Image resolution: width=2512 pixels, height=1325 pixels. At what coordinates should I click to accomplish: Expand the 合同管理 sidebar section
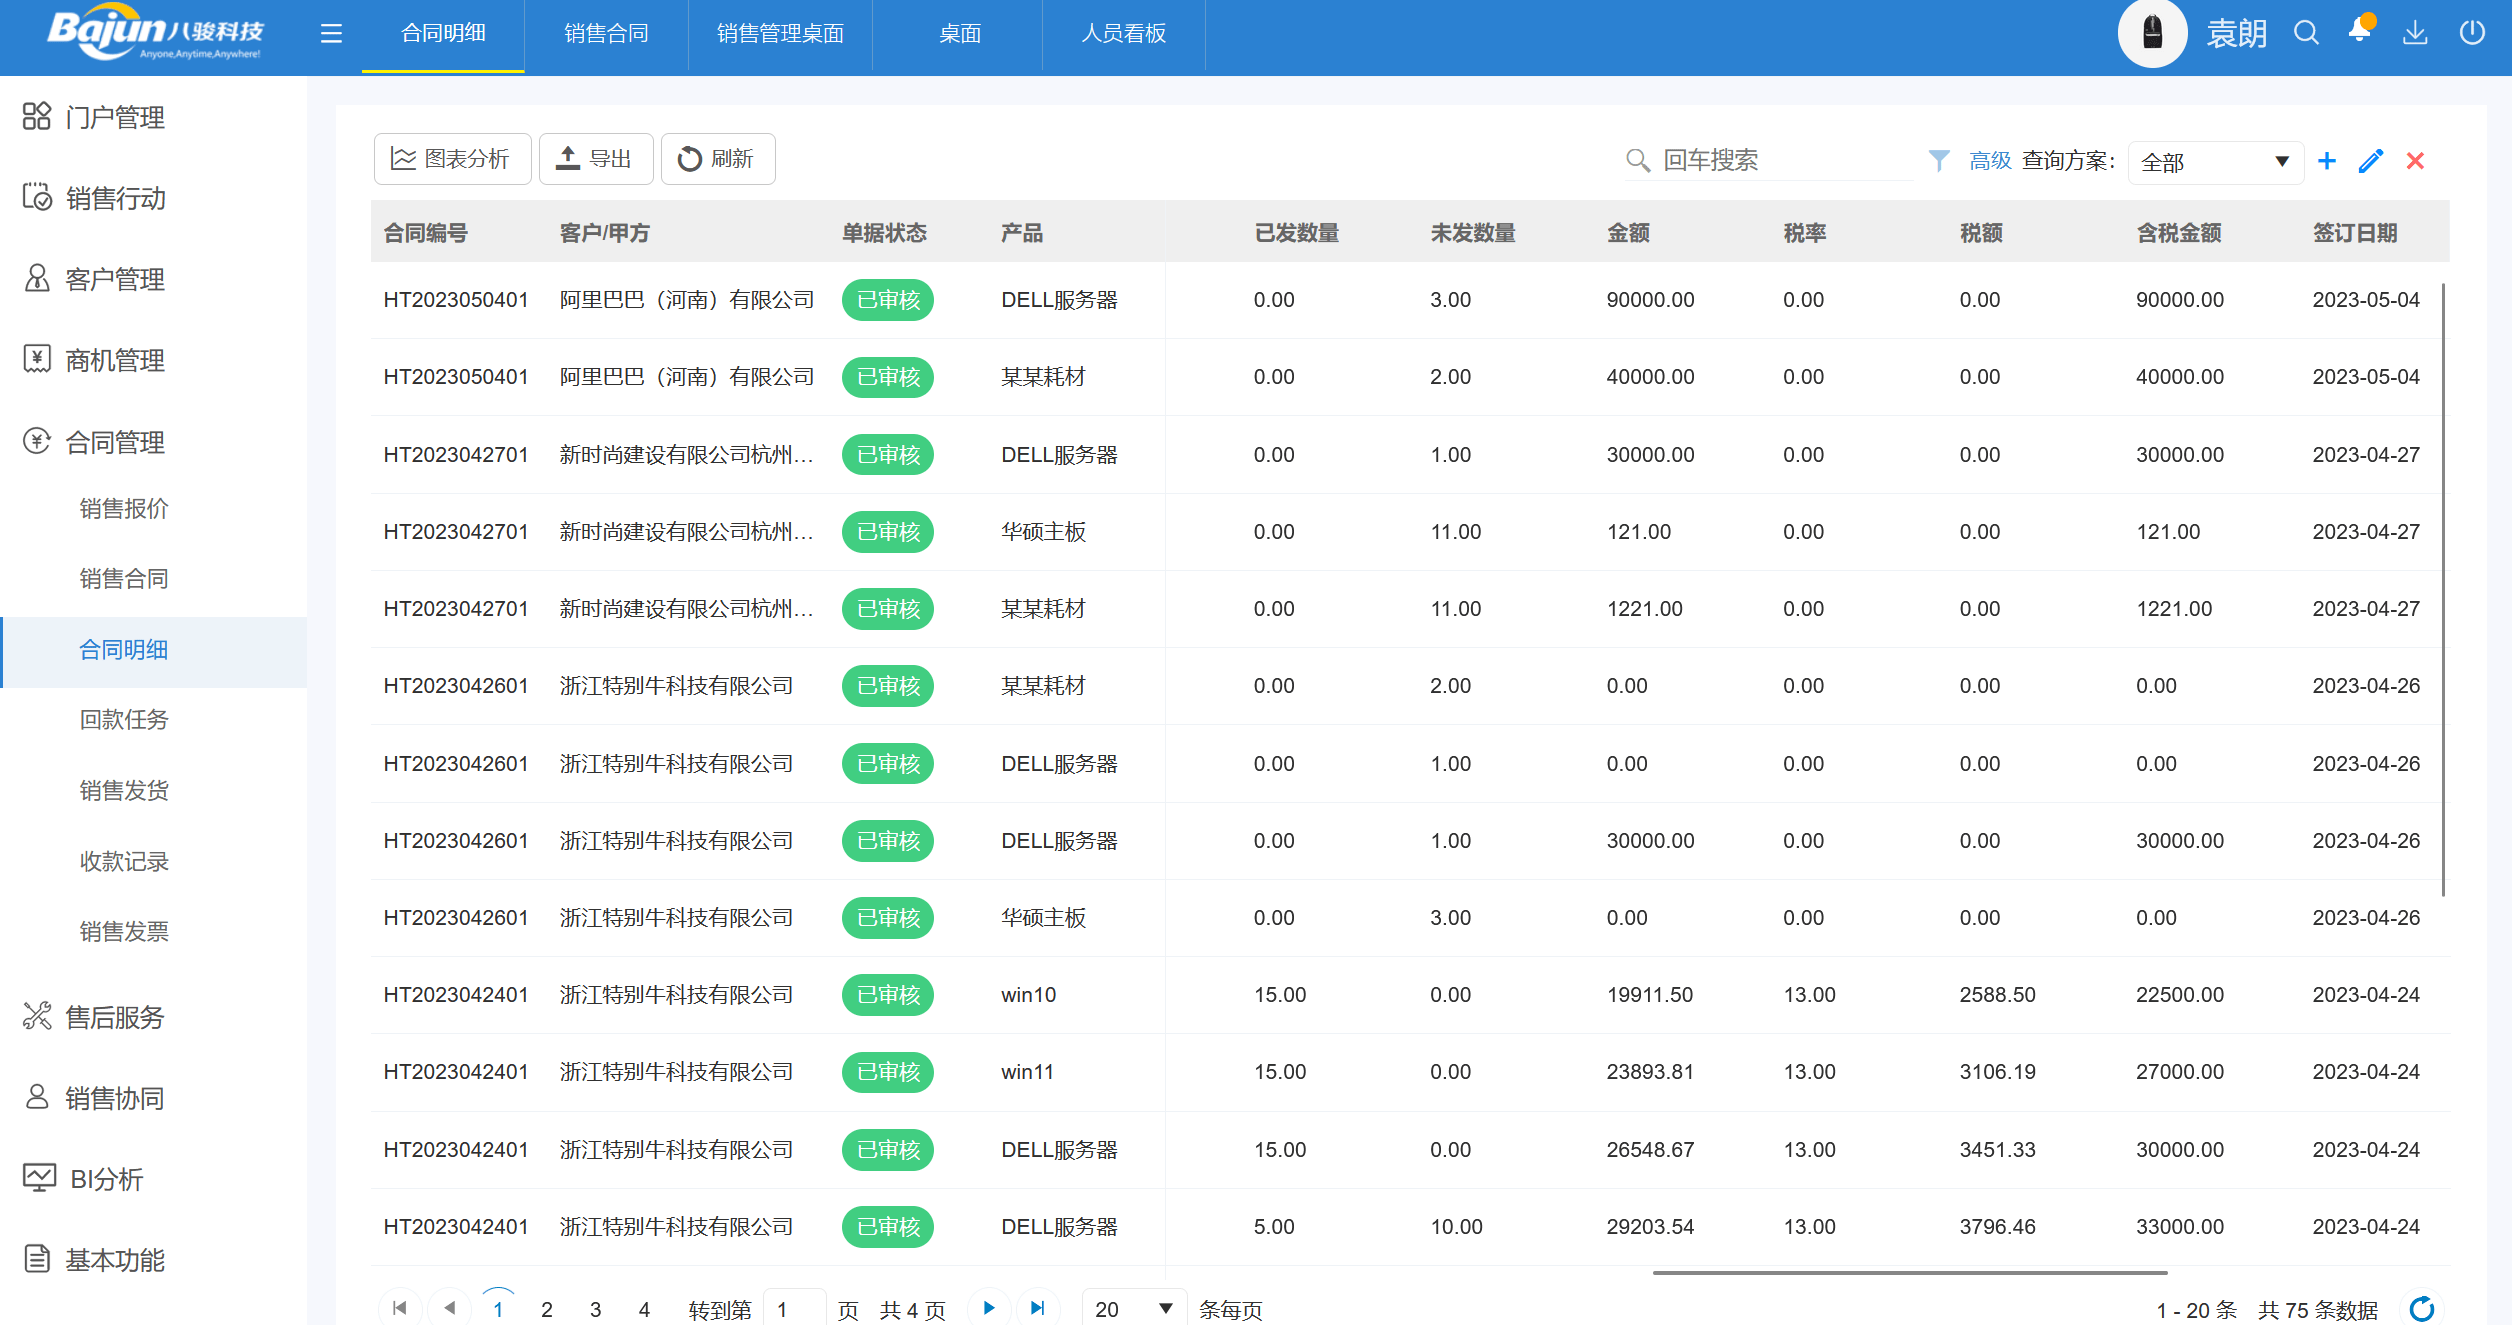[115, 442]
